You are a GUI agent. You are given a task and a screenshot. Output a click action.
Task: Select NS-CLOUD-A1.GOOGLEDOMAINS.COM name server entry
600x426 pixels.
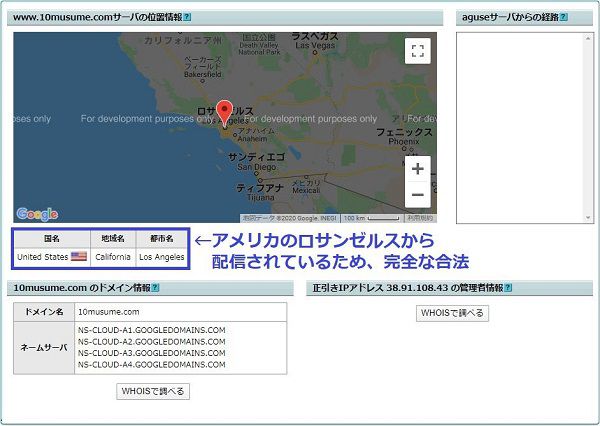click(152, 330)
